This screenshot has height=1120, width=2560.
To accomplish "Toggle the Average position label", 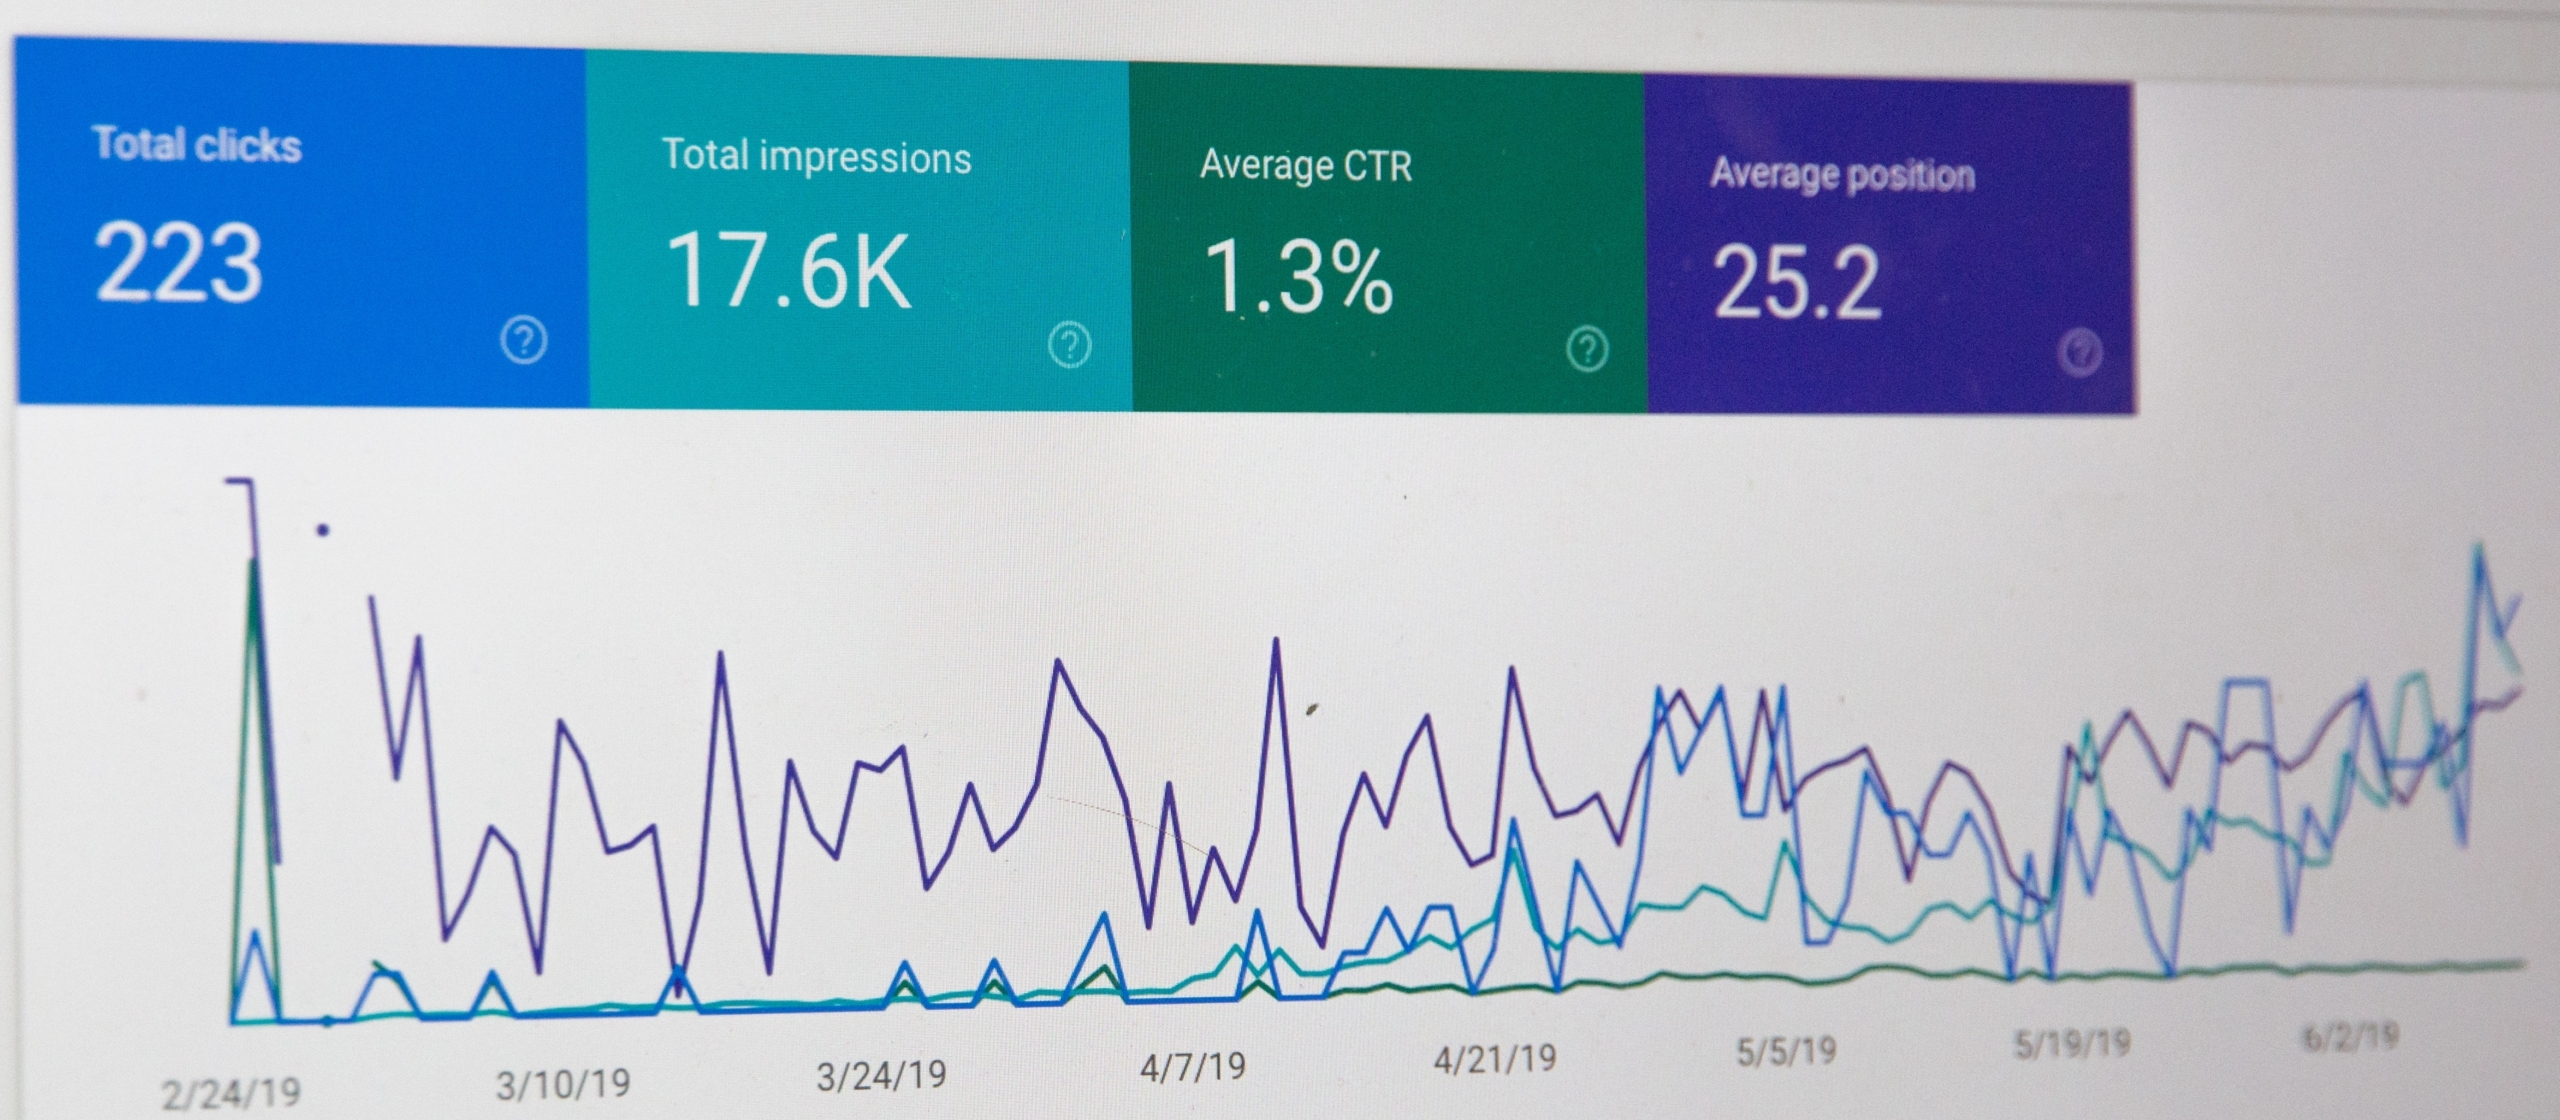I will 1842,174.
